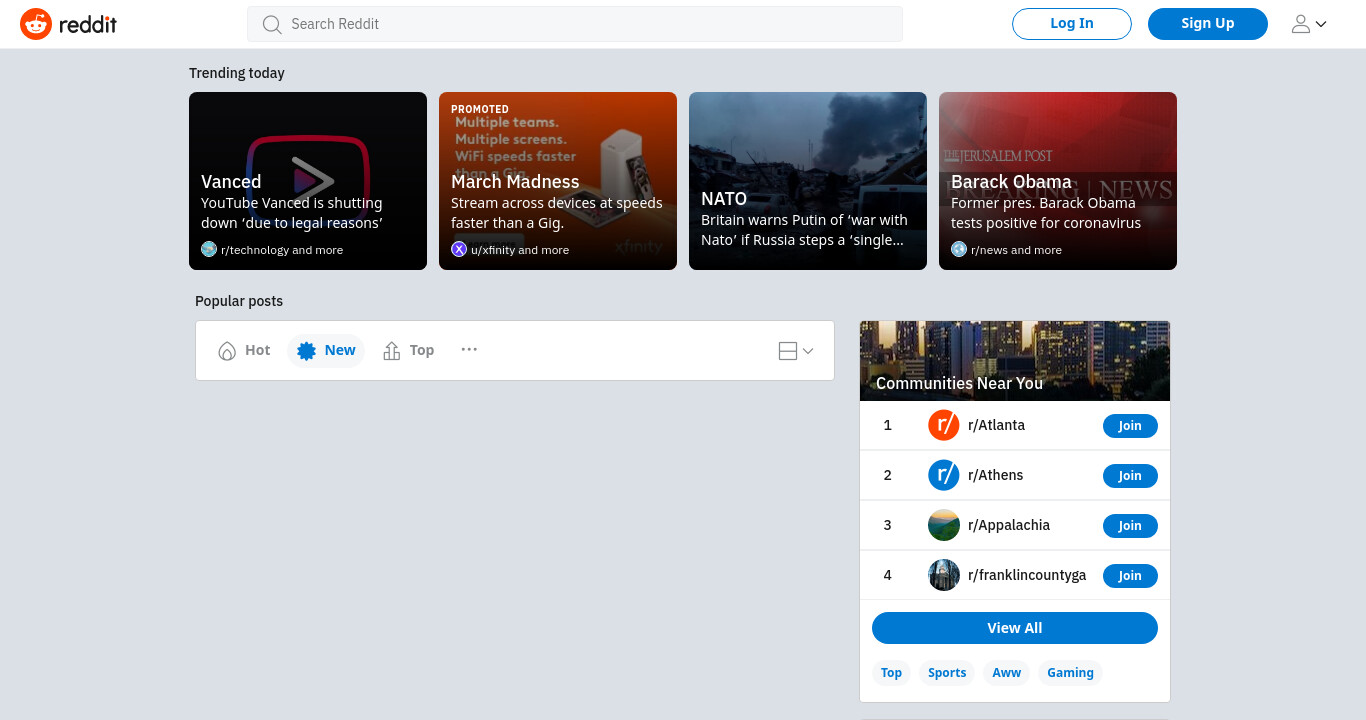Click the u/xfinity avatar icon
This screenshot has height=720, width=1366.
[459, 249]
